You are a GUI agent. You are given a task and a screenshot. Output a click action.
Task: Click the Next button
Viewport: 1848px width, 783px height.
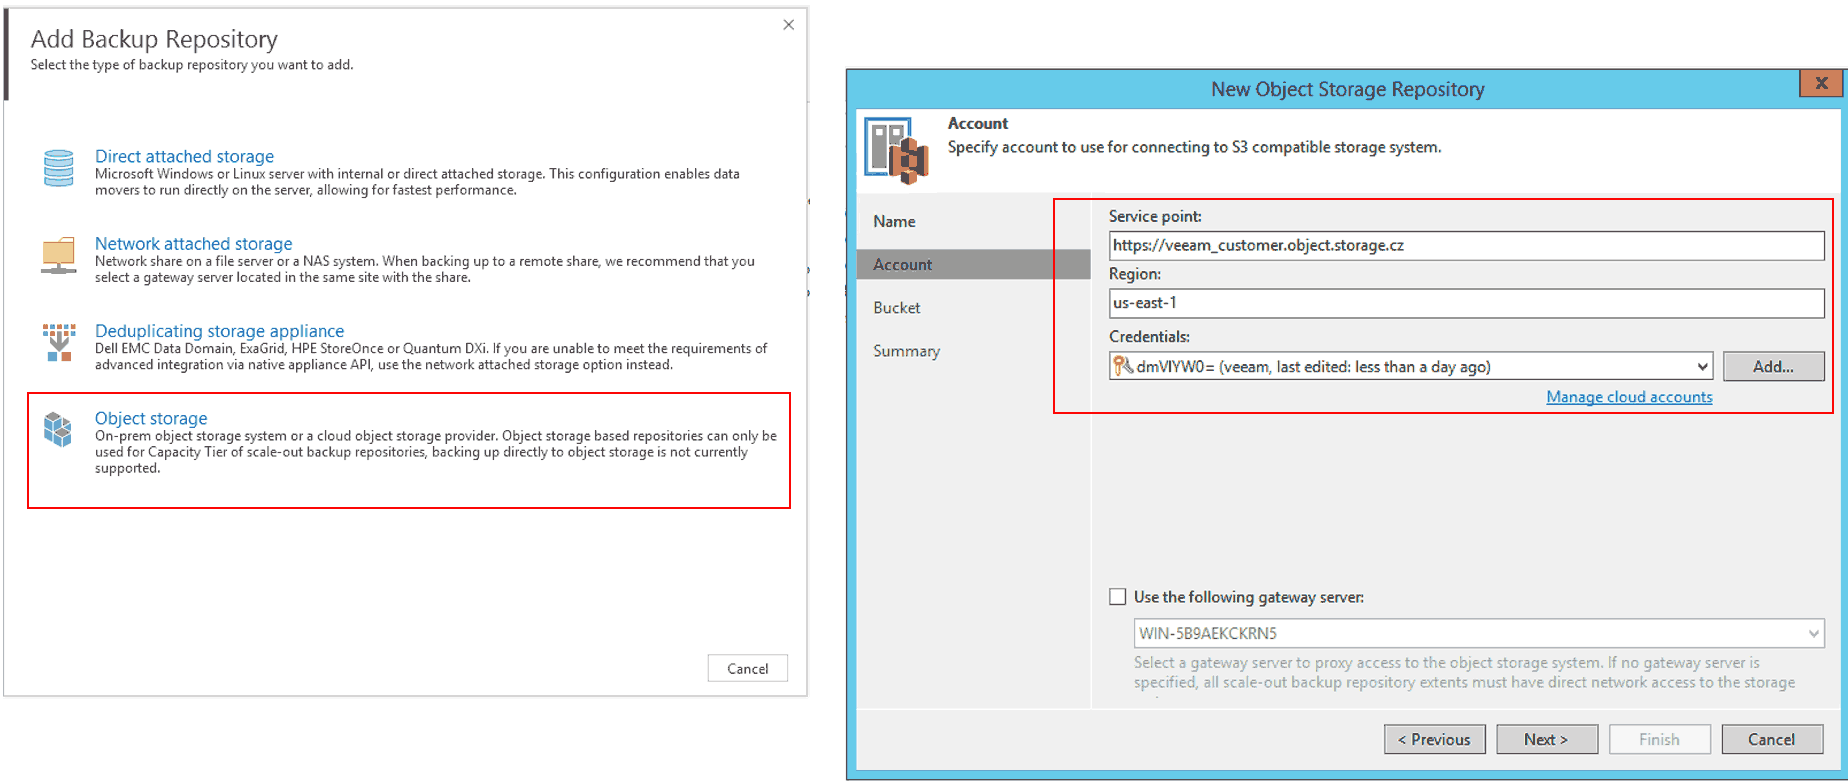point(1547,739)
